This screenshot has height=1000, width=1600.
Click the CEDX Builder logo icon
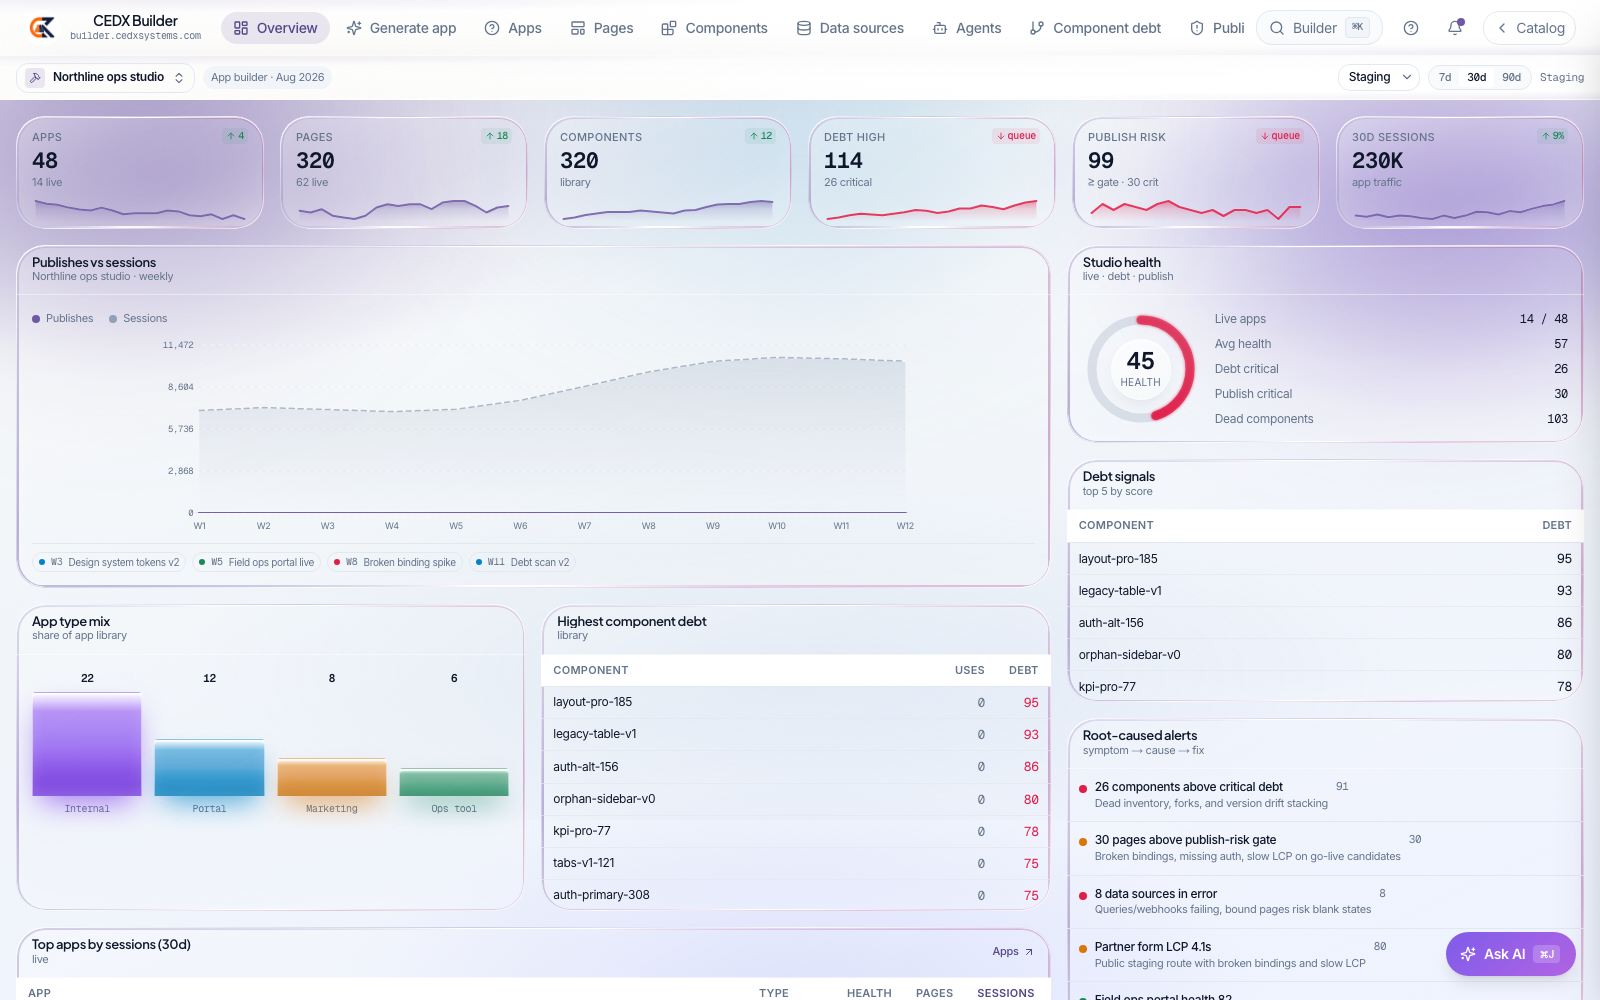[x=42, y=28]
